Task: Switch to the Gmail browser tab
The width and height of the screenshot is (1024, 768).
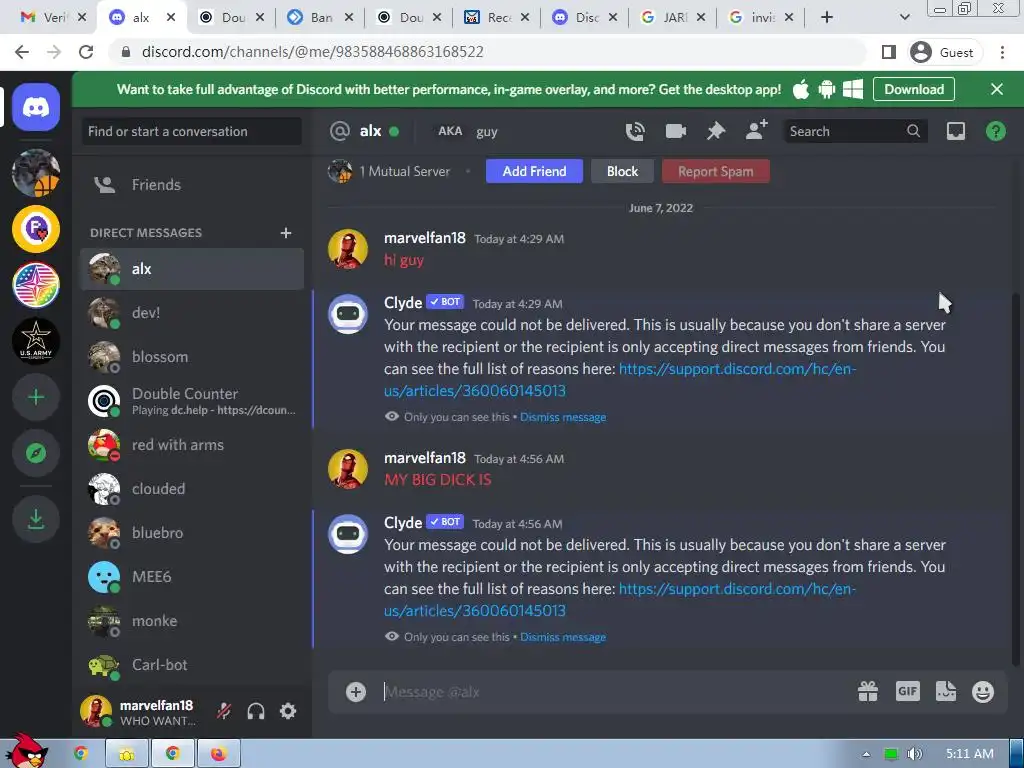Action: (x=52, y=18)
